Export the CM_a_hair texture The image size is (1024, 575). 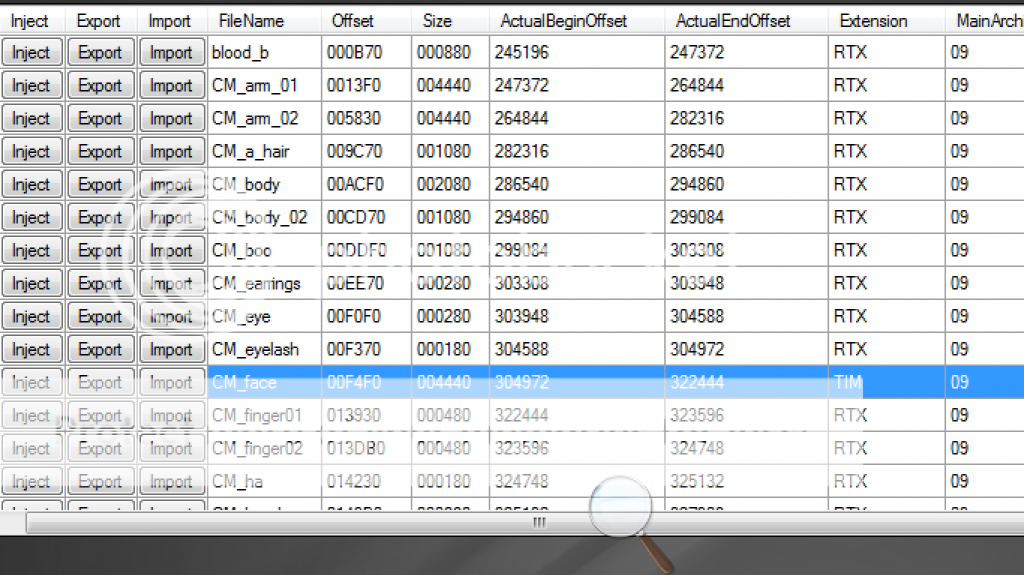[x=101, y=152]
